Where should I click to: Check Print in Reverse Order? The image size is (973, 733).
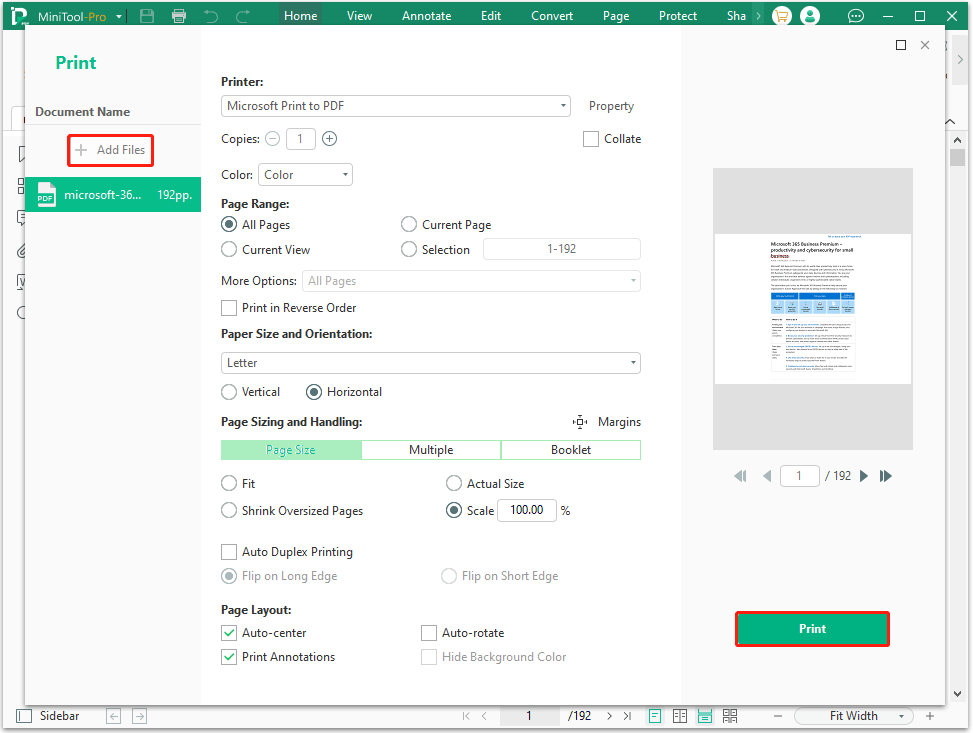point(229,308)
